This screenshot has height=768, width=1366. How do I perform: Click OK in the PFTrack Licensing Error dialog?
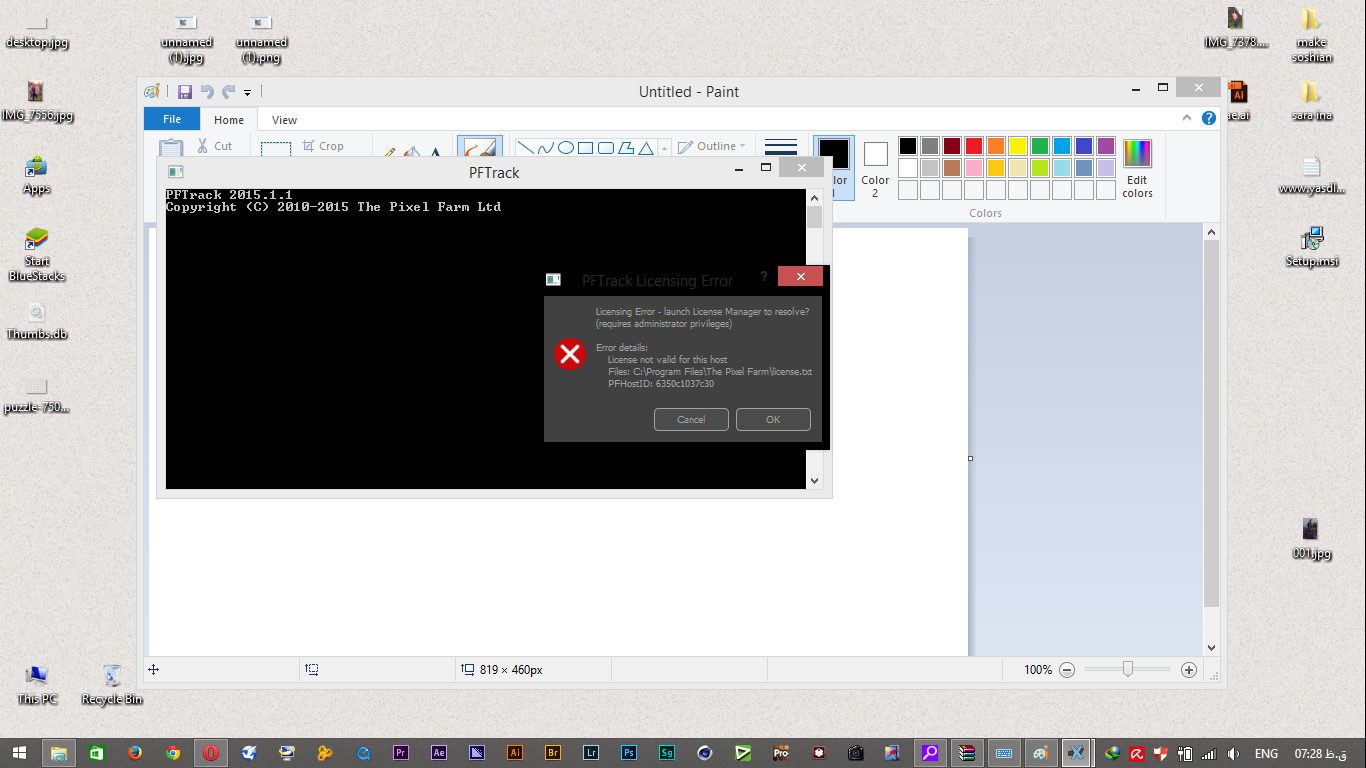(773, 419)
